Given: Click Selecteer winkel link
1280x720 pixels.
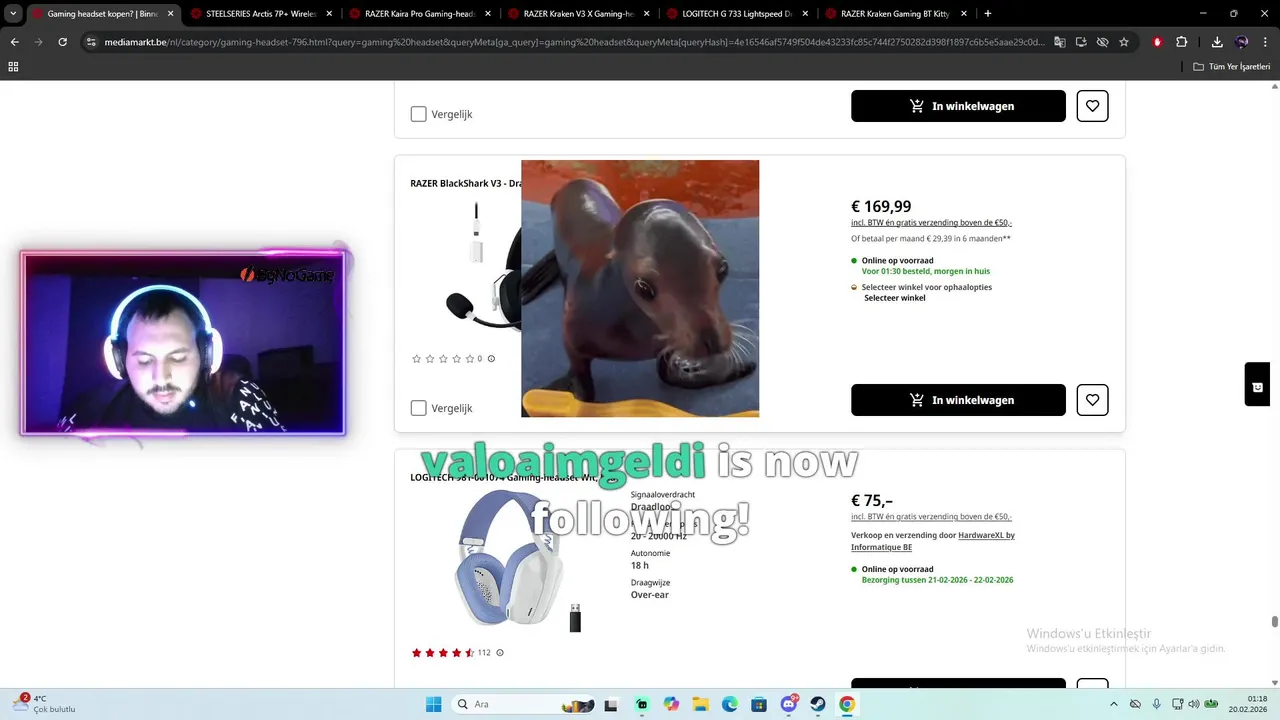Looking at the screenshot, I should pyautogui.click(x=894, y=298).
